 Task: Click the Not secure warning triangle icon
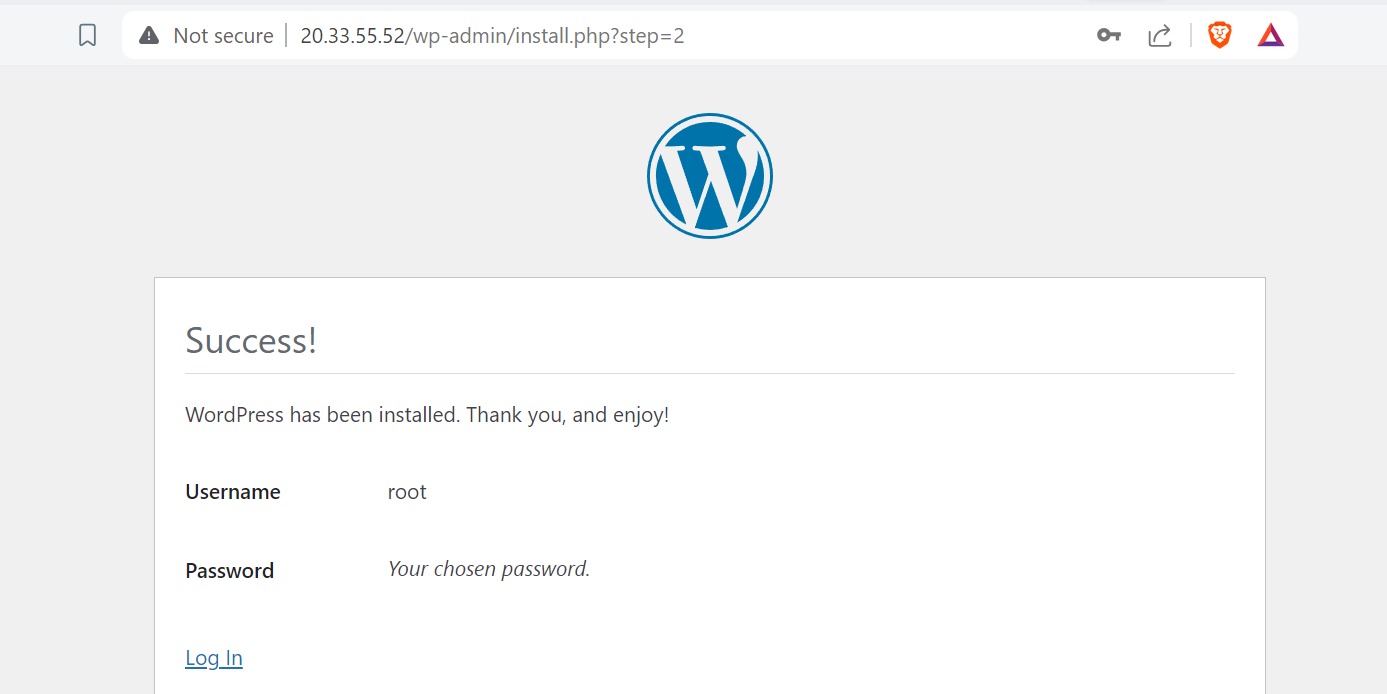[x=149, y=36]
